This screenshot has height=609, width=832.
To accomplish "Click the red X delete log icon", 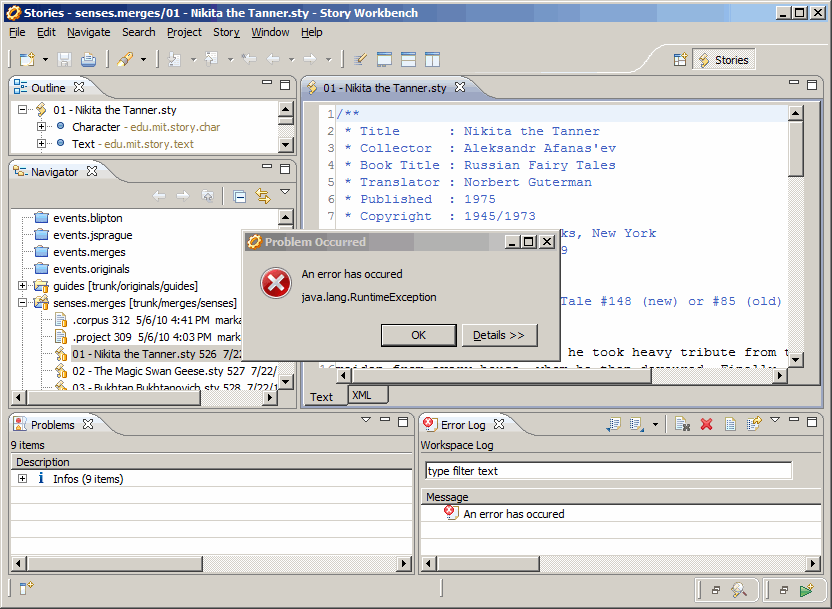I will coord(706,425).
